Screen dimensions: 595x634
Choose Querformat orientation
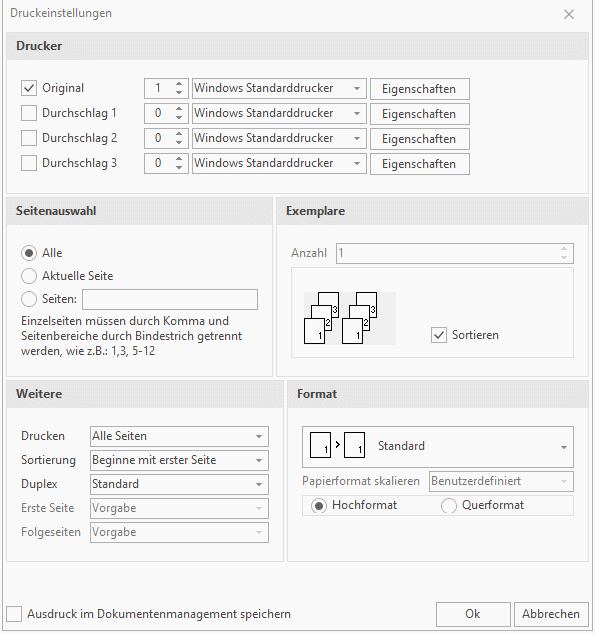point(449,505)
